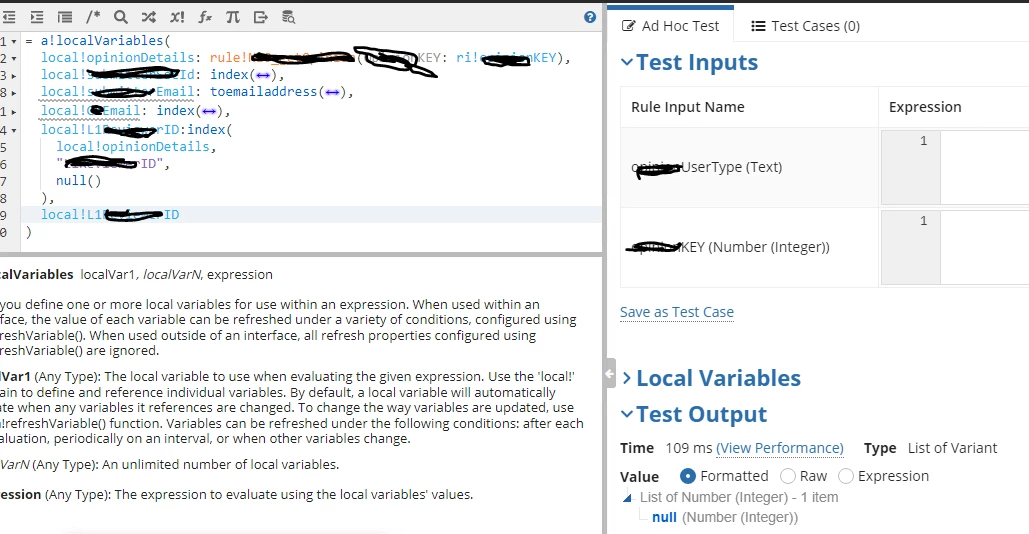Click the a!localVariables( text on line 1

pyautogui.click(x=105, y=41)
